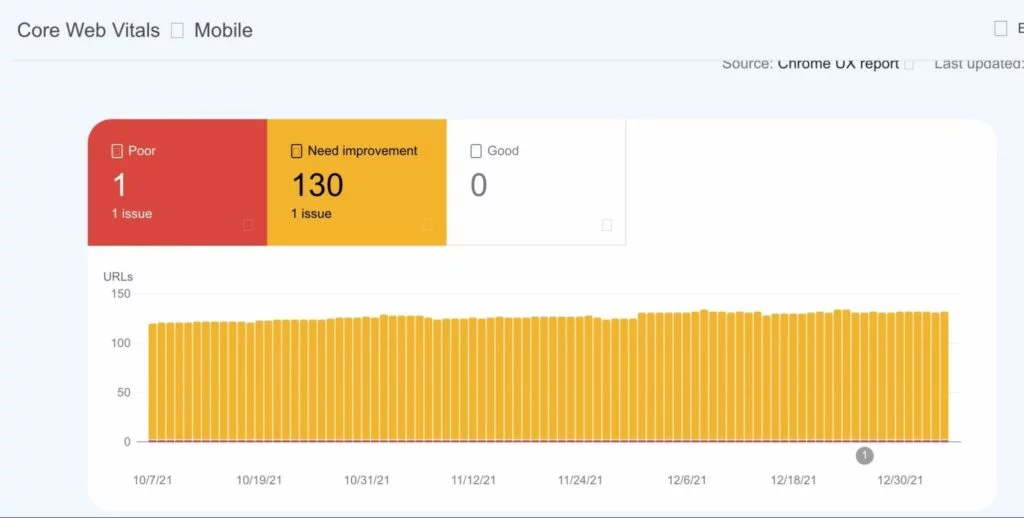Click the export icon at top right
This screenshot has width=1024, height=518.
pyautogui.click(x=1001, y=29)
